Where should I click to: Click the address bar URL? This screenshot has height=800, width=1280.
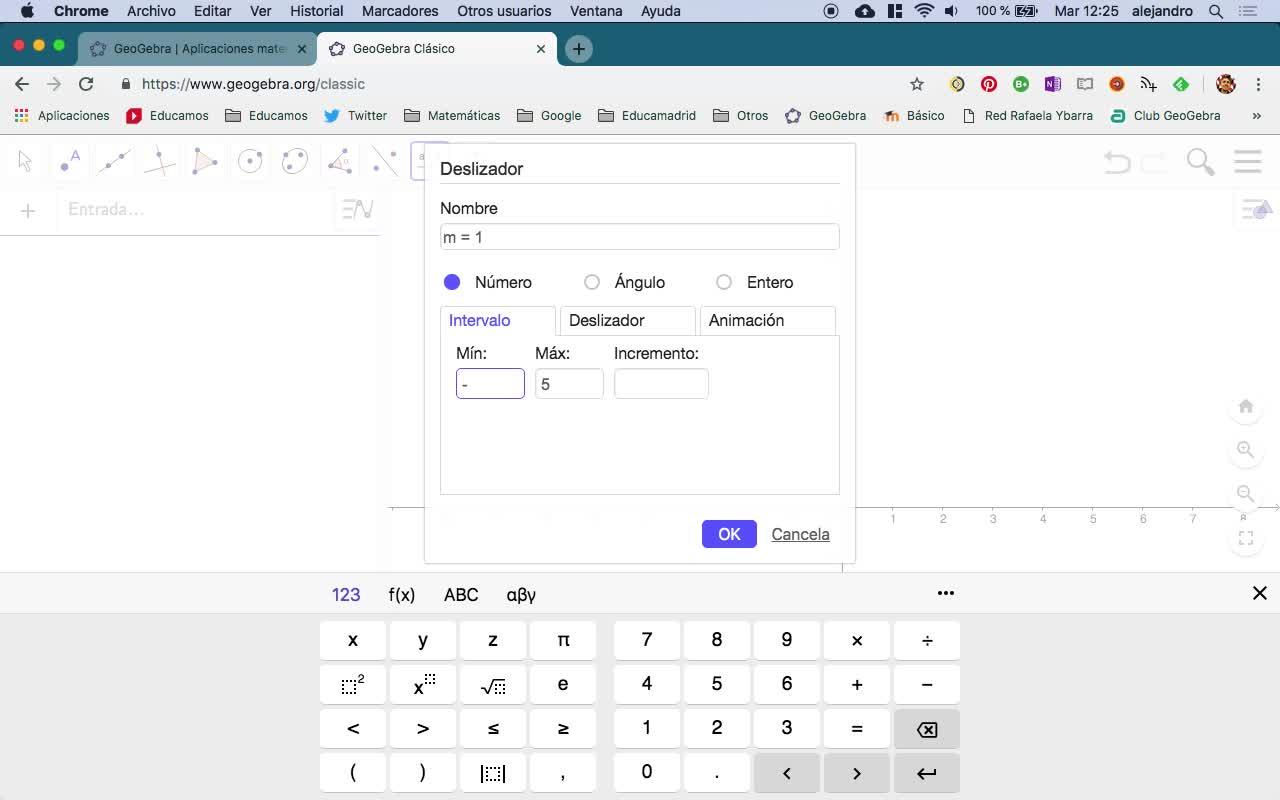click(x=253, y=84)
